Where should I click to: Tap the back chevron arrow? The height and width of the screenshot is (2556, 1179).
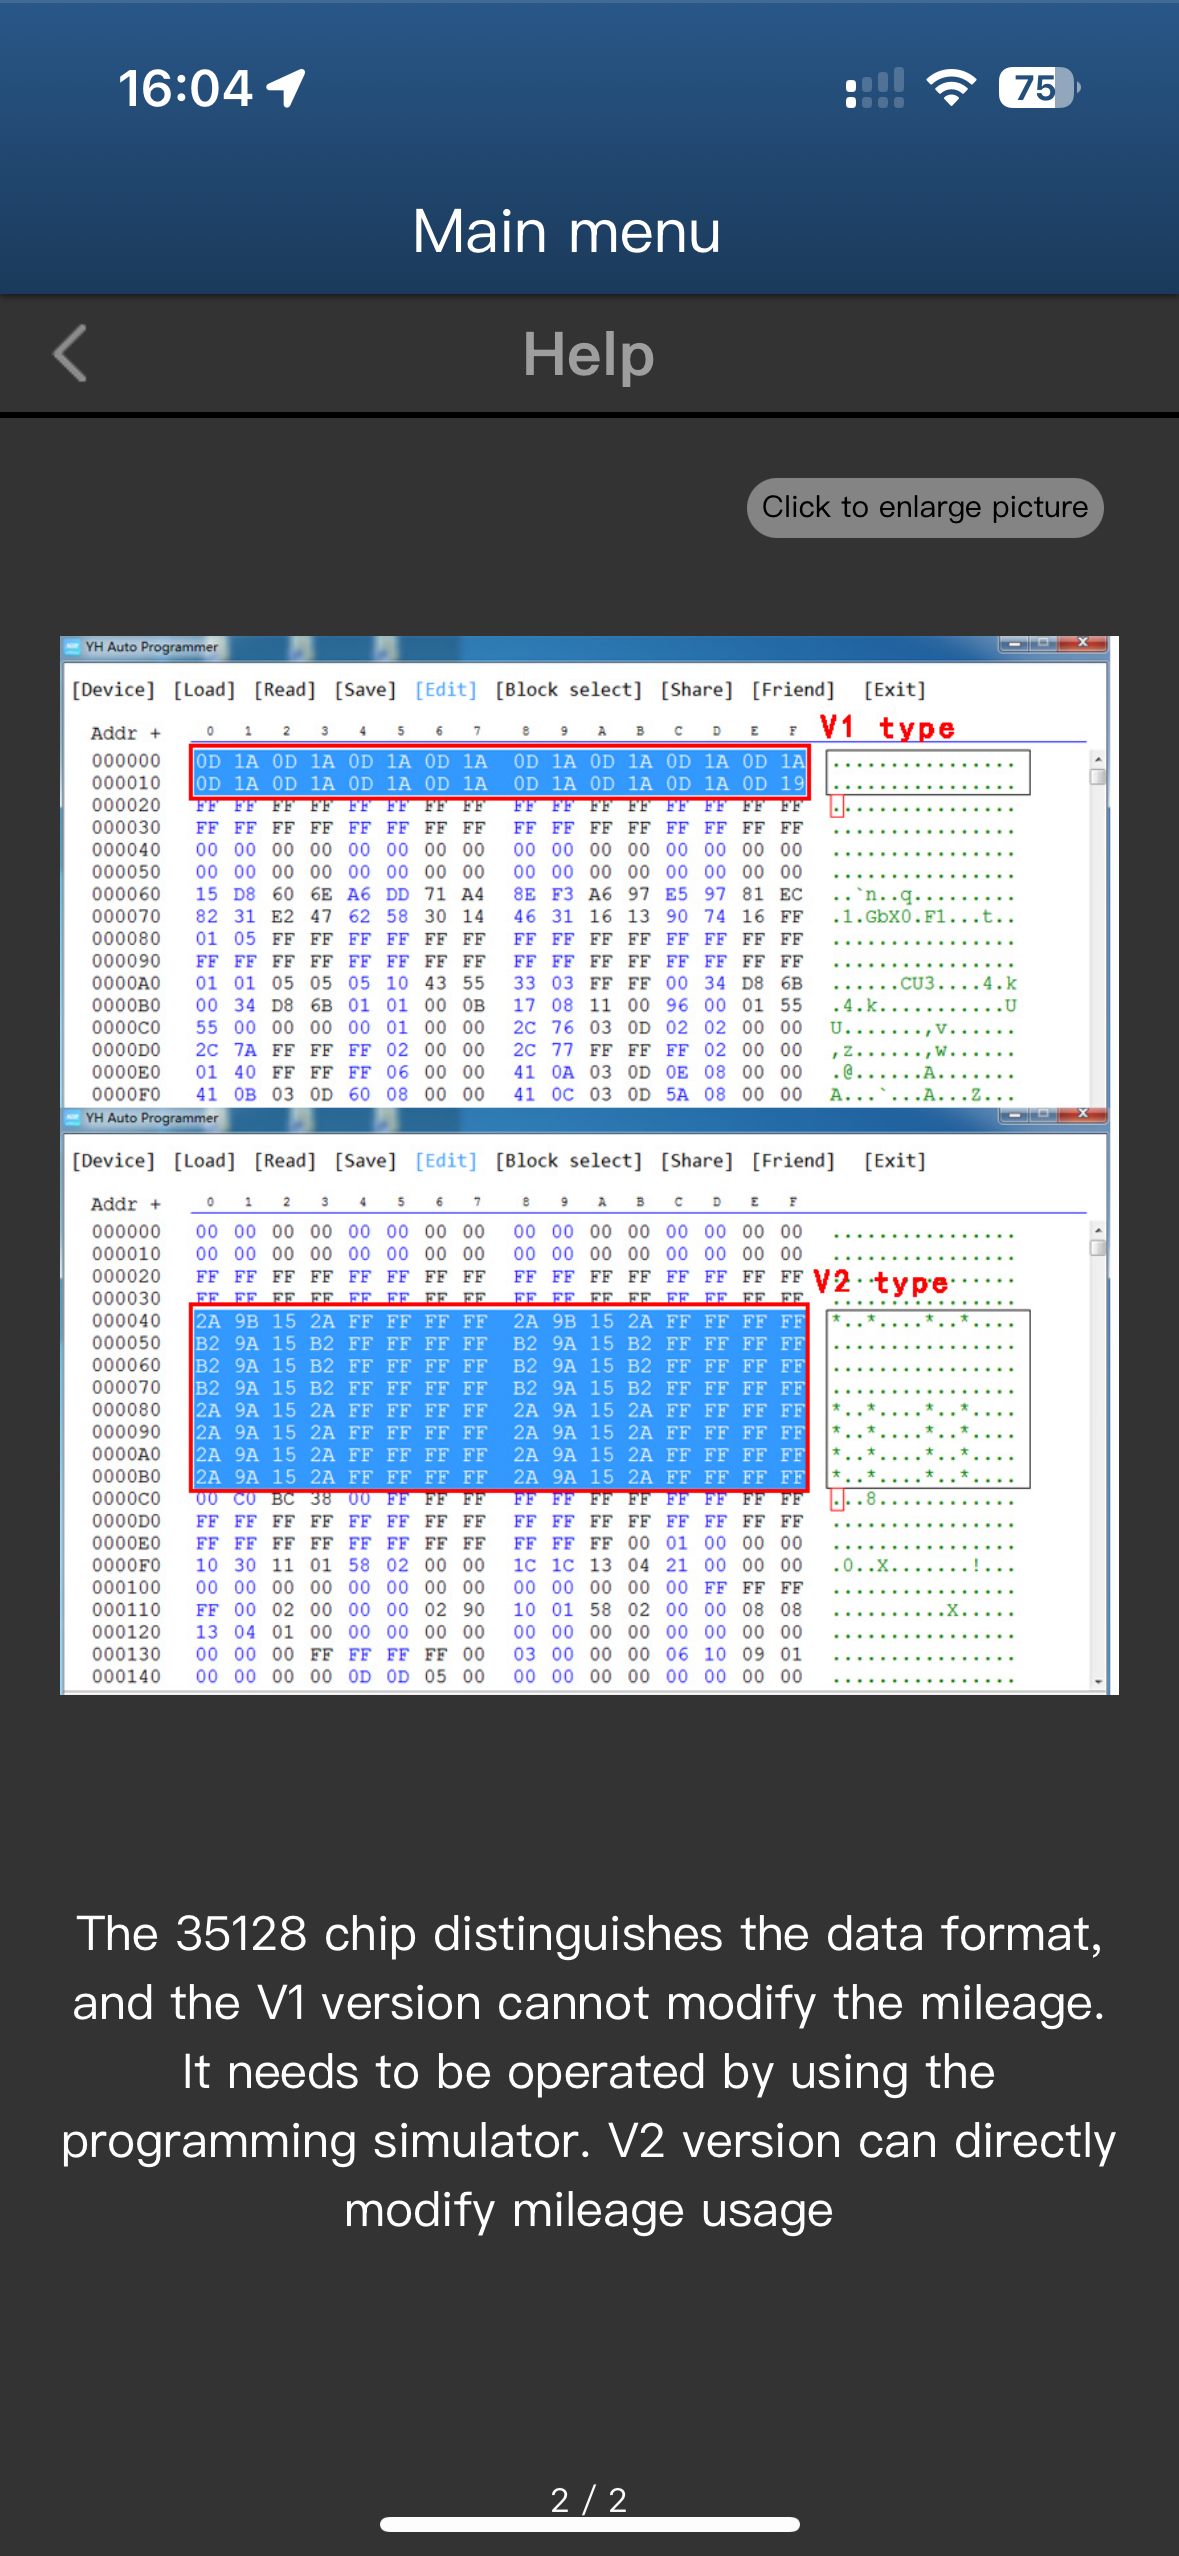pos(70,354)
